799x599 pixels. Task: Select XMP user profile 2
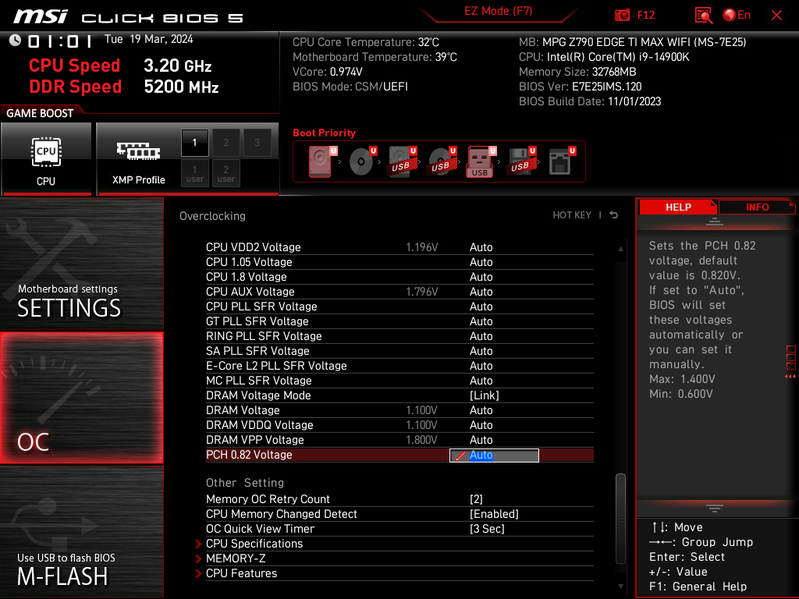[226, 173]
